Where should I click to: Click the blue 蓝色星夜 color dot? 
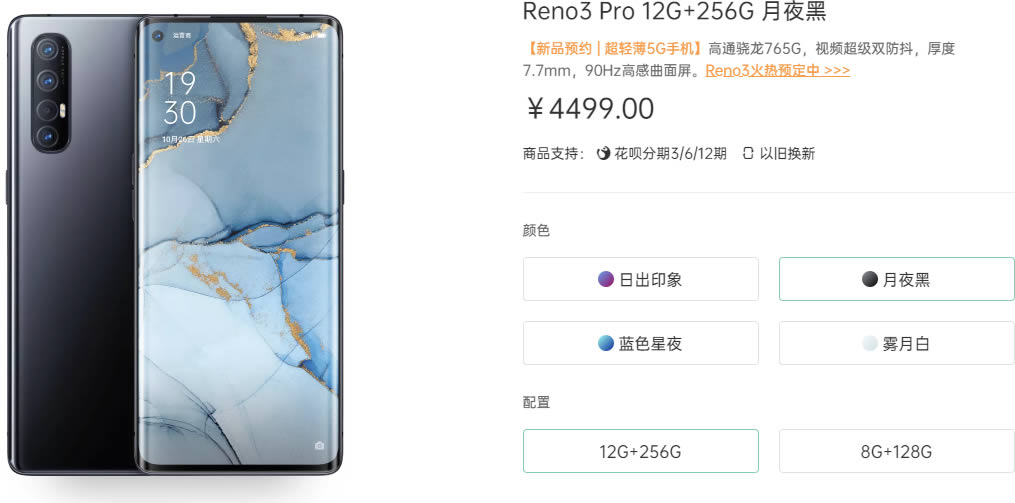[x=606, y=343]
